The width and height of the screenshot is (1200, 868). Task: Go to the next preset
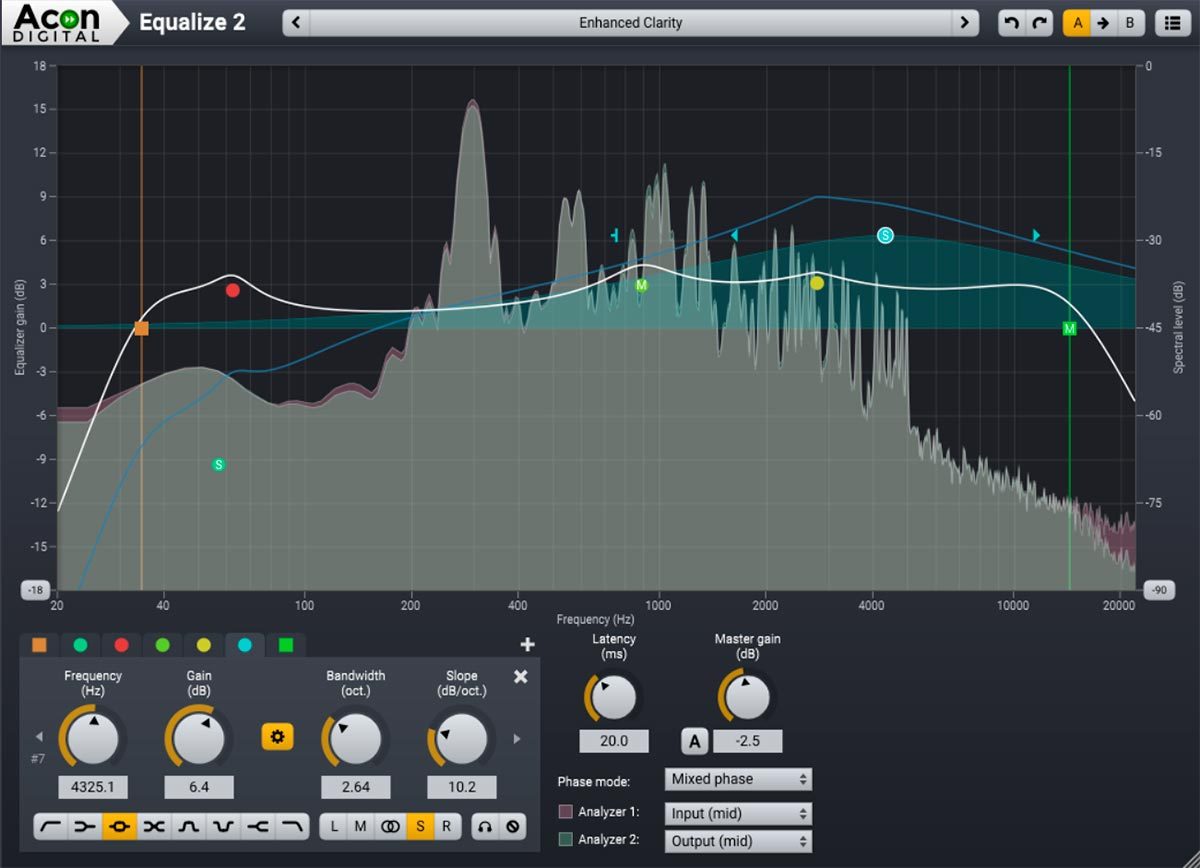pyautogui.click(x=965, y=23)
